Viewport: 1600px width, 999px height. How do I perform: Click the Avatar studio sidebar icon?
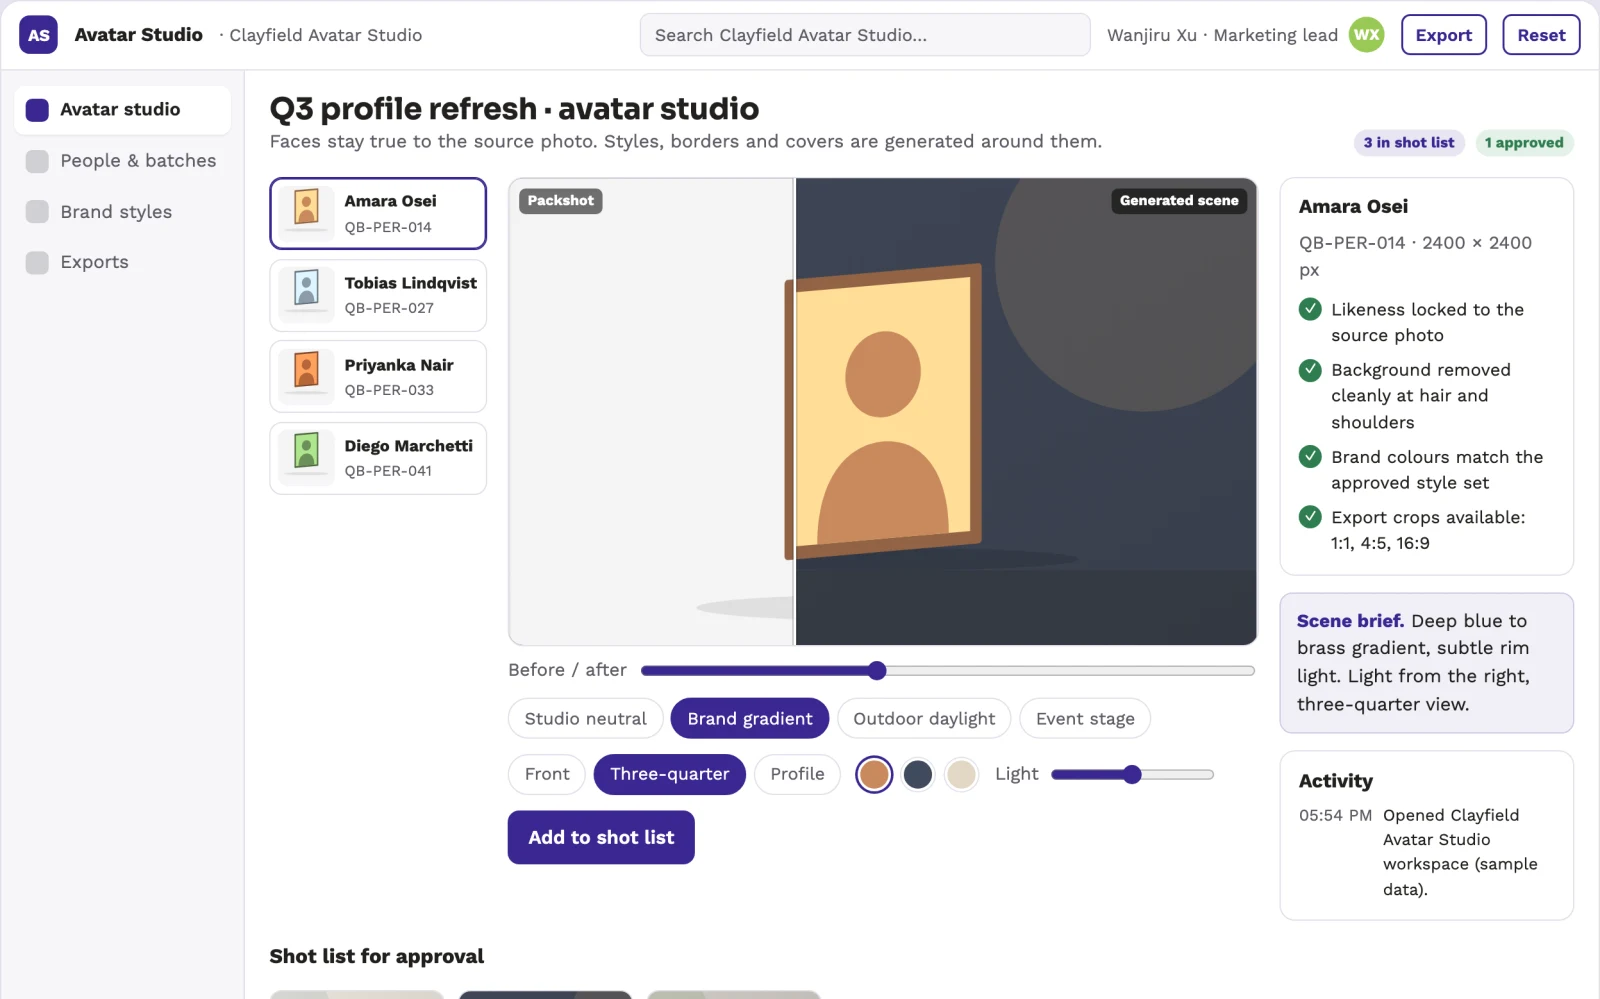tap(37, 110)
